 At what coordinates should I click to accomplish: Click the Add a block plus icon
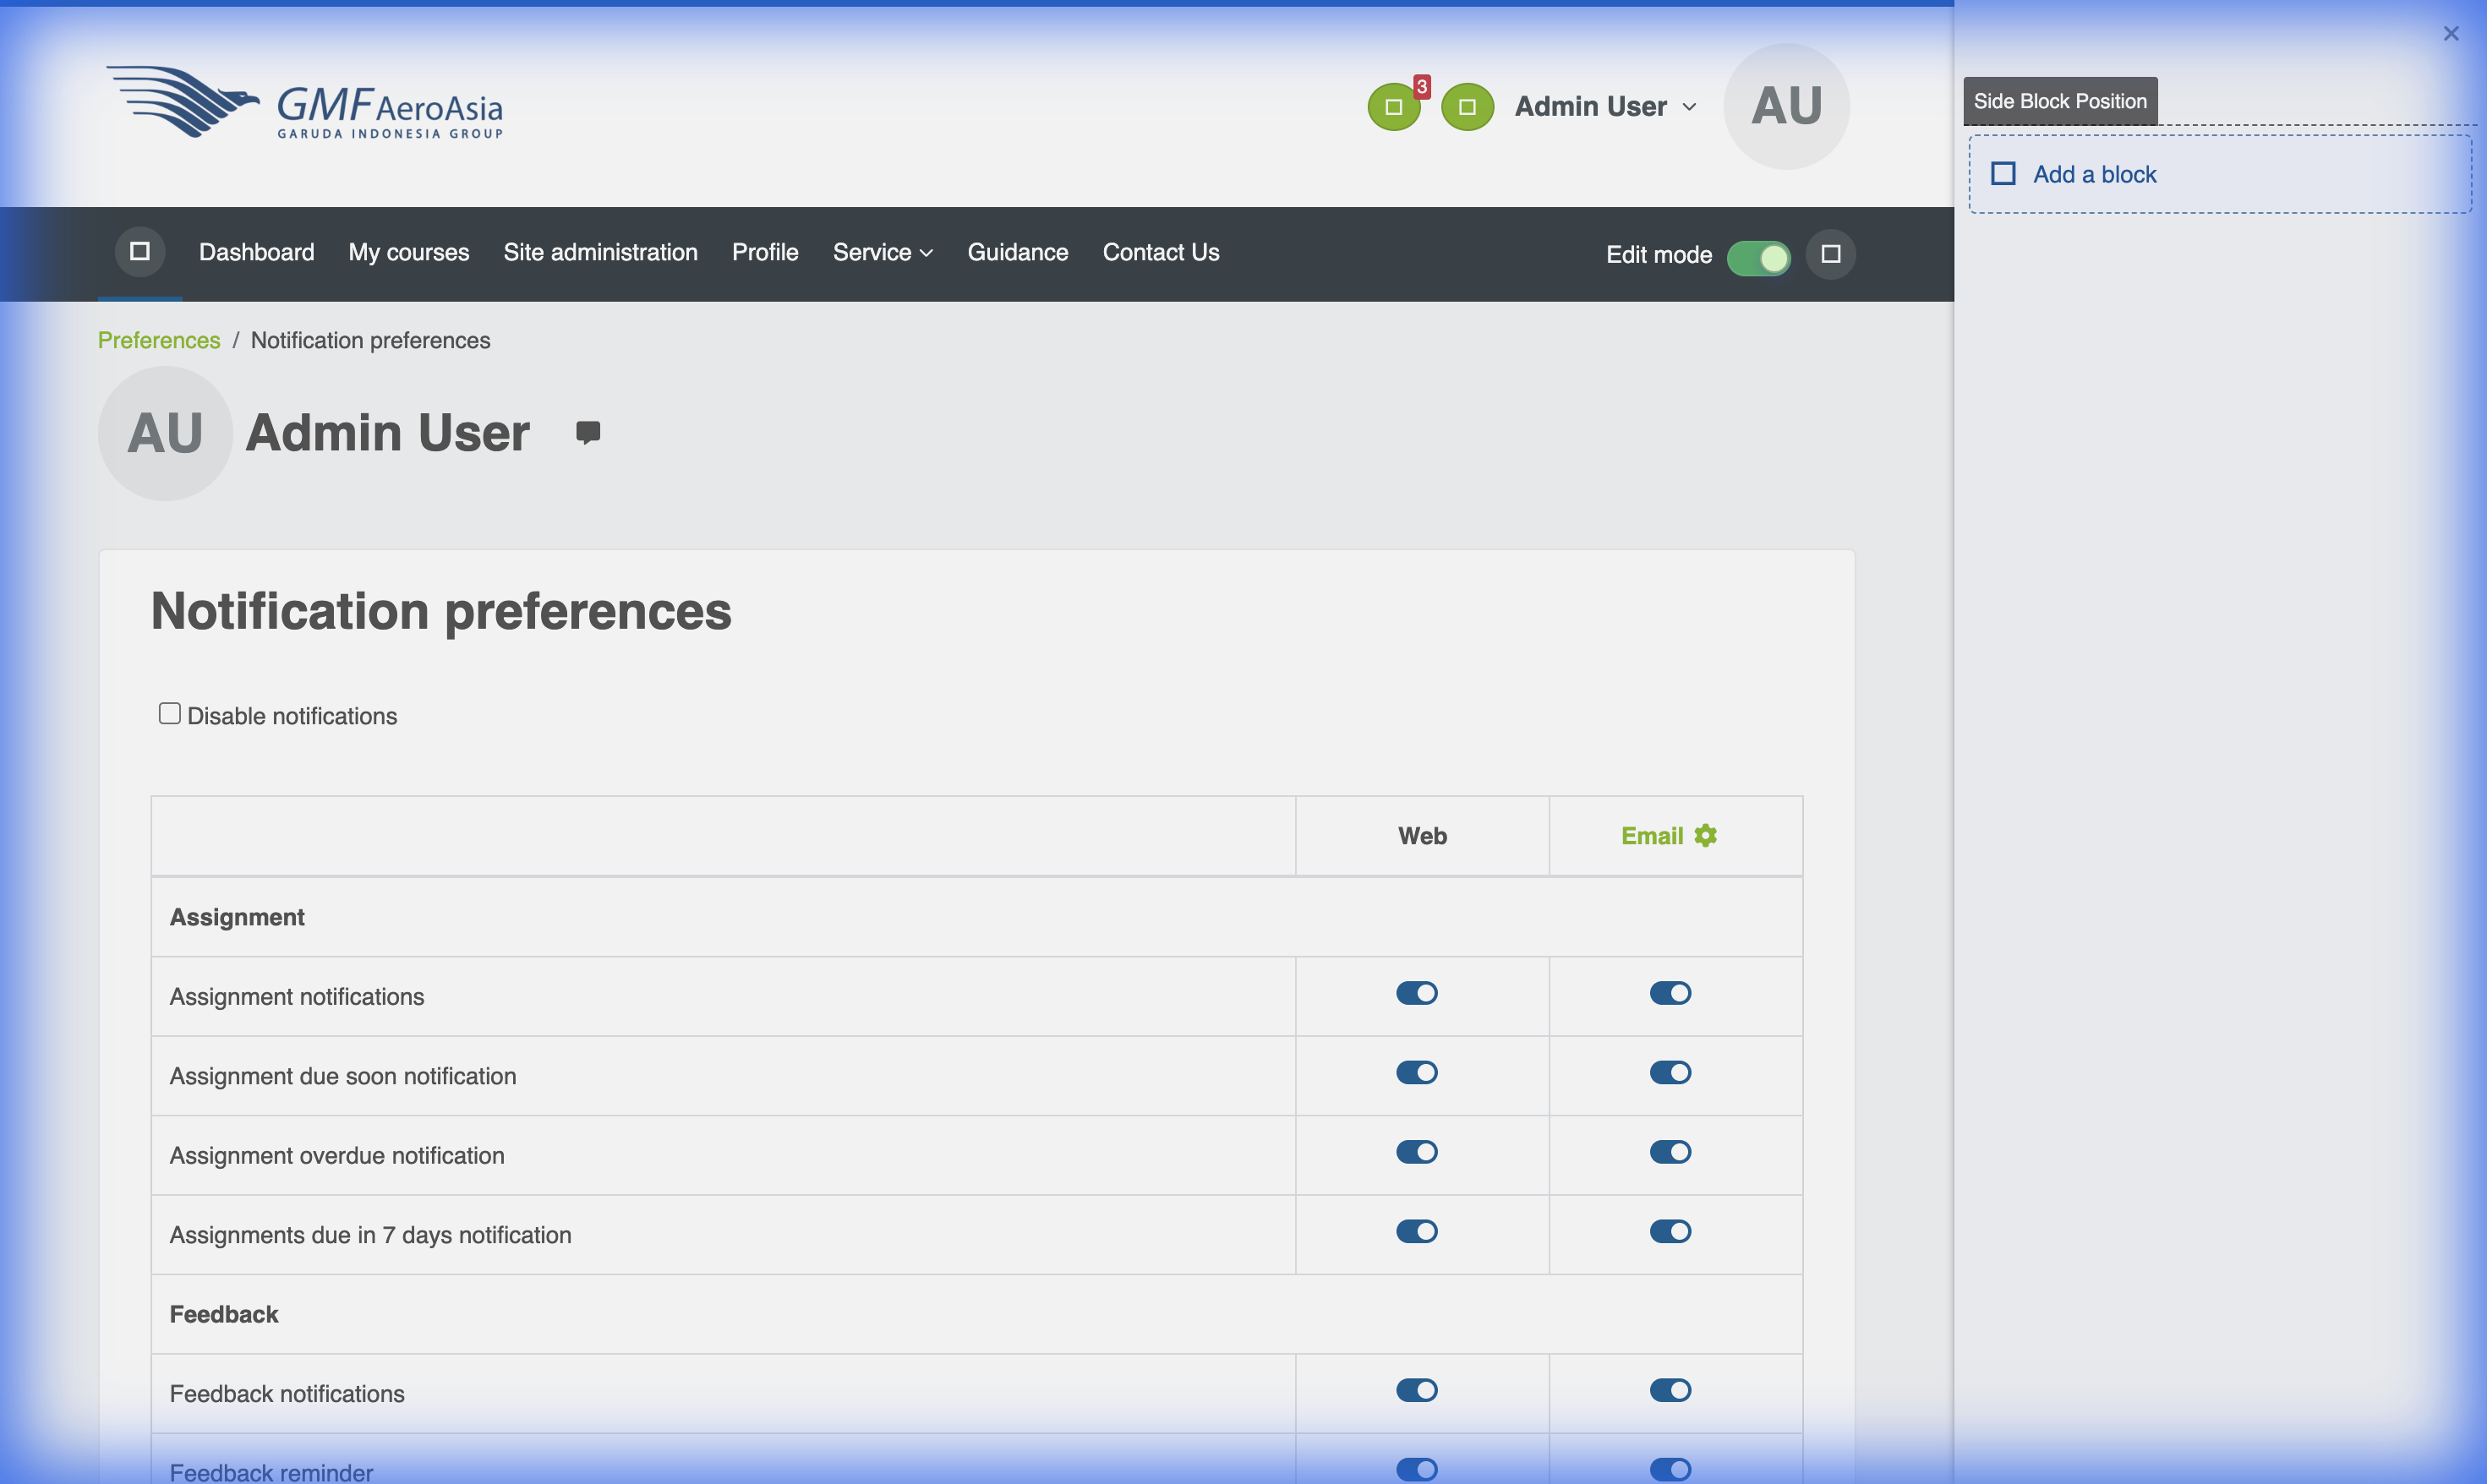point(2003,174)
